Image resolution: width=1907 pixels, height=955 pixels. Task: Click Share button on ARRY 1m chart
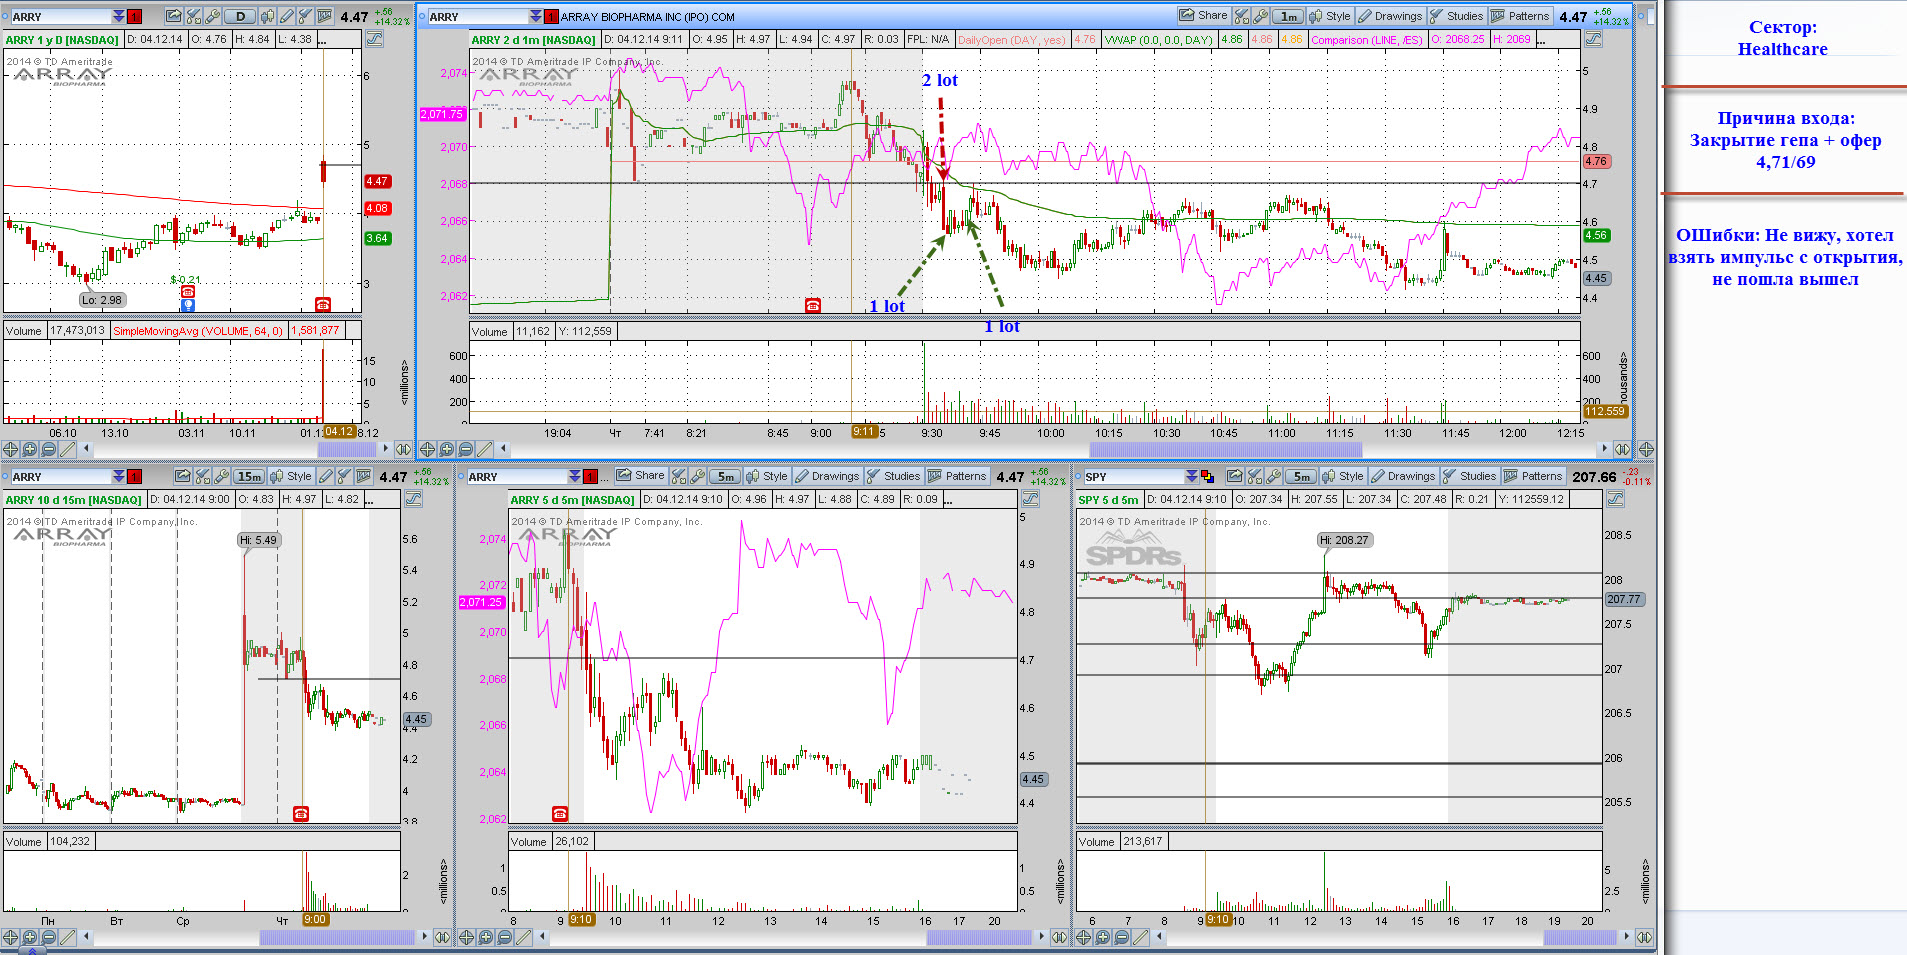(x=1203, y=16)
